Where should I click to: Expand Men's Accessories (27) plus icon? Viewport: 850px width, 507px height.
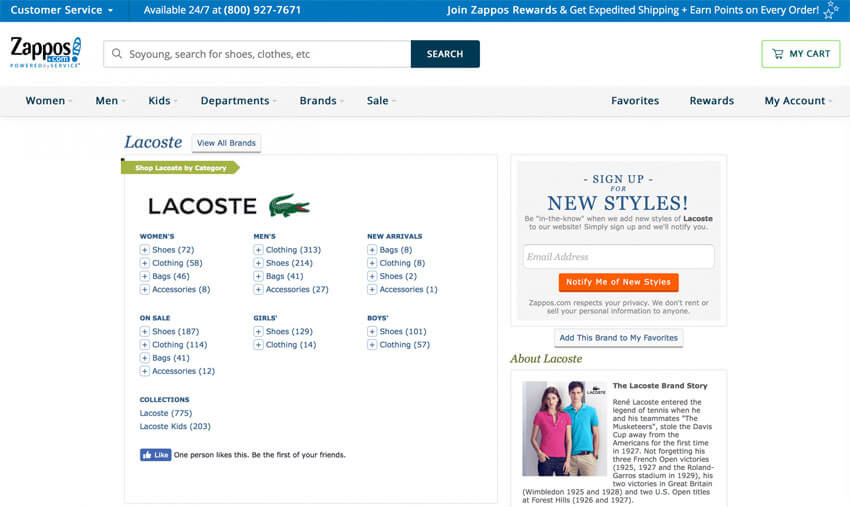pyautogui.click(x=259, y=290)
